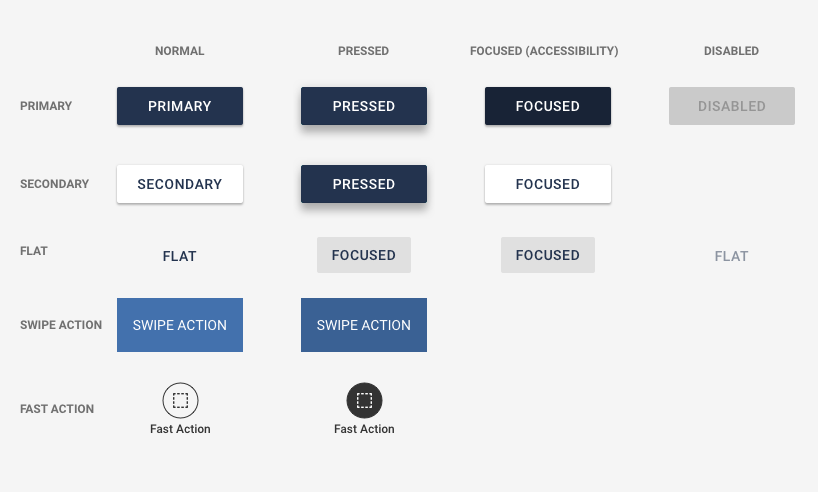Click the NORMAL column header
The height and width of the screenshot is (492, 818).
click(180, 51)
